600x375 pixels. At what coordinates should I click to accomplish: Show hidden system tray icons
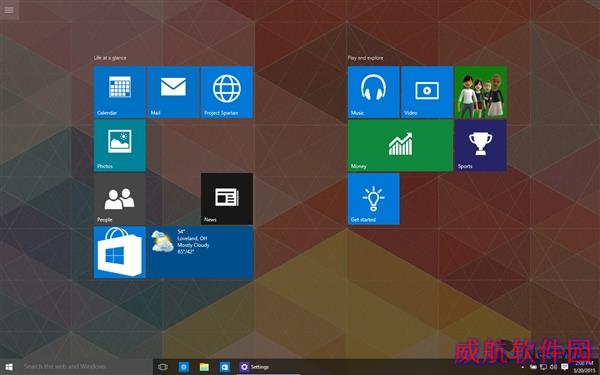523,367
